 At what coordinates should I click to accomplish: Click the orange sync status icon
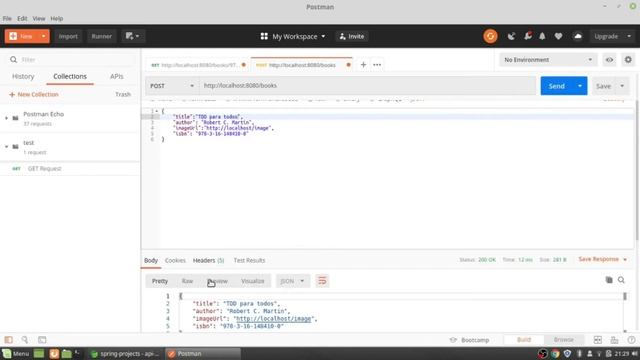click(490, 36)
